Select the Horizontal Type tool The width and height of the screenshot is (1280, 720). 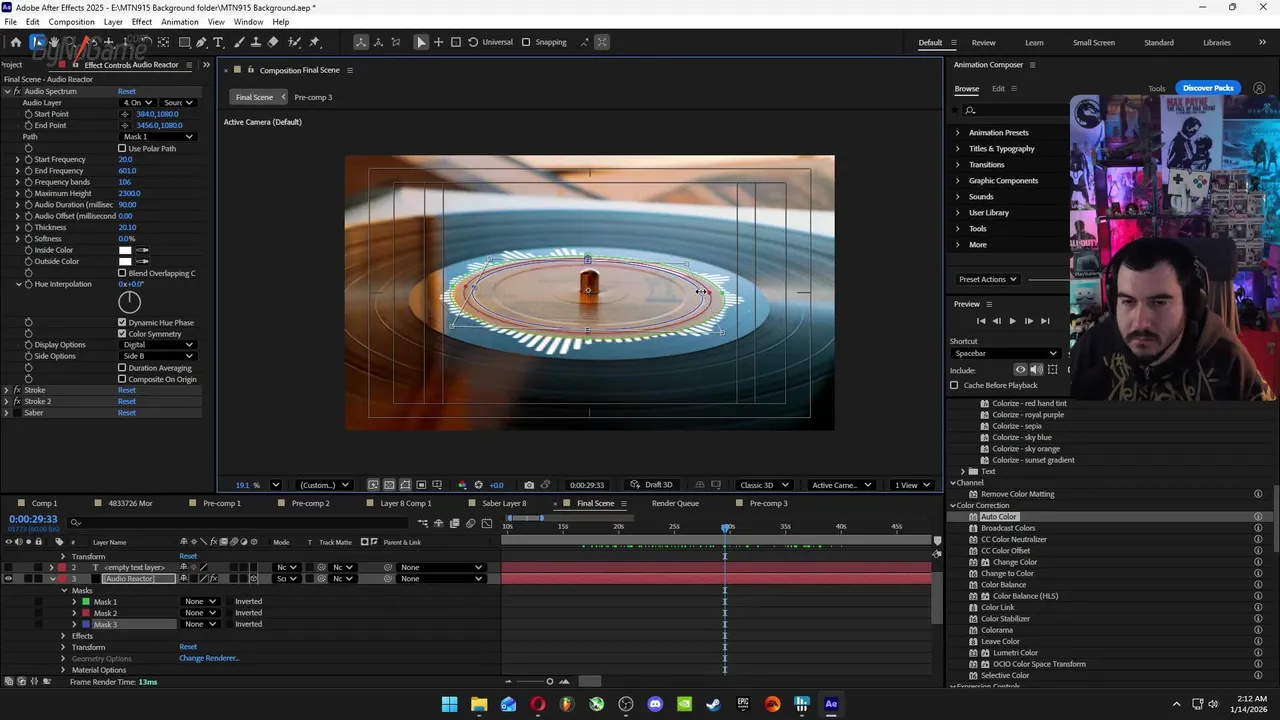coord(219,42)
